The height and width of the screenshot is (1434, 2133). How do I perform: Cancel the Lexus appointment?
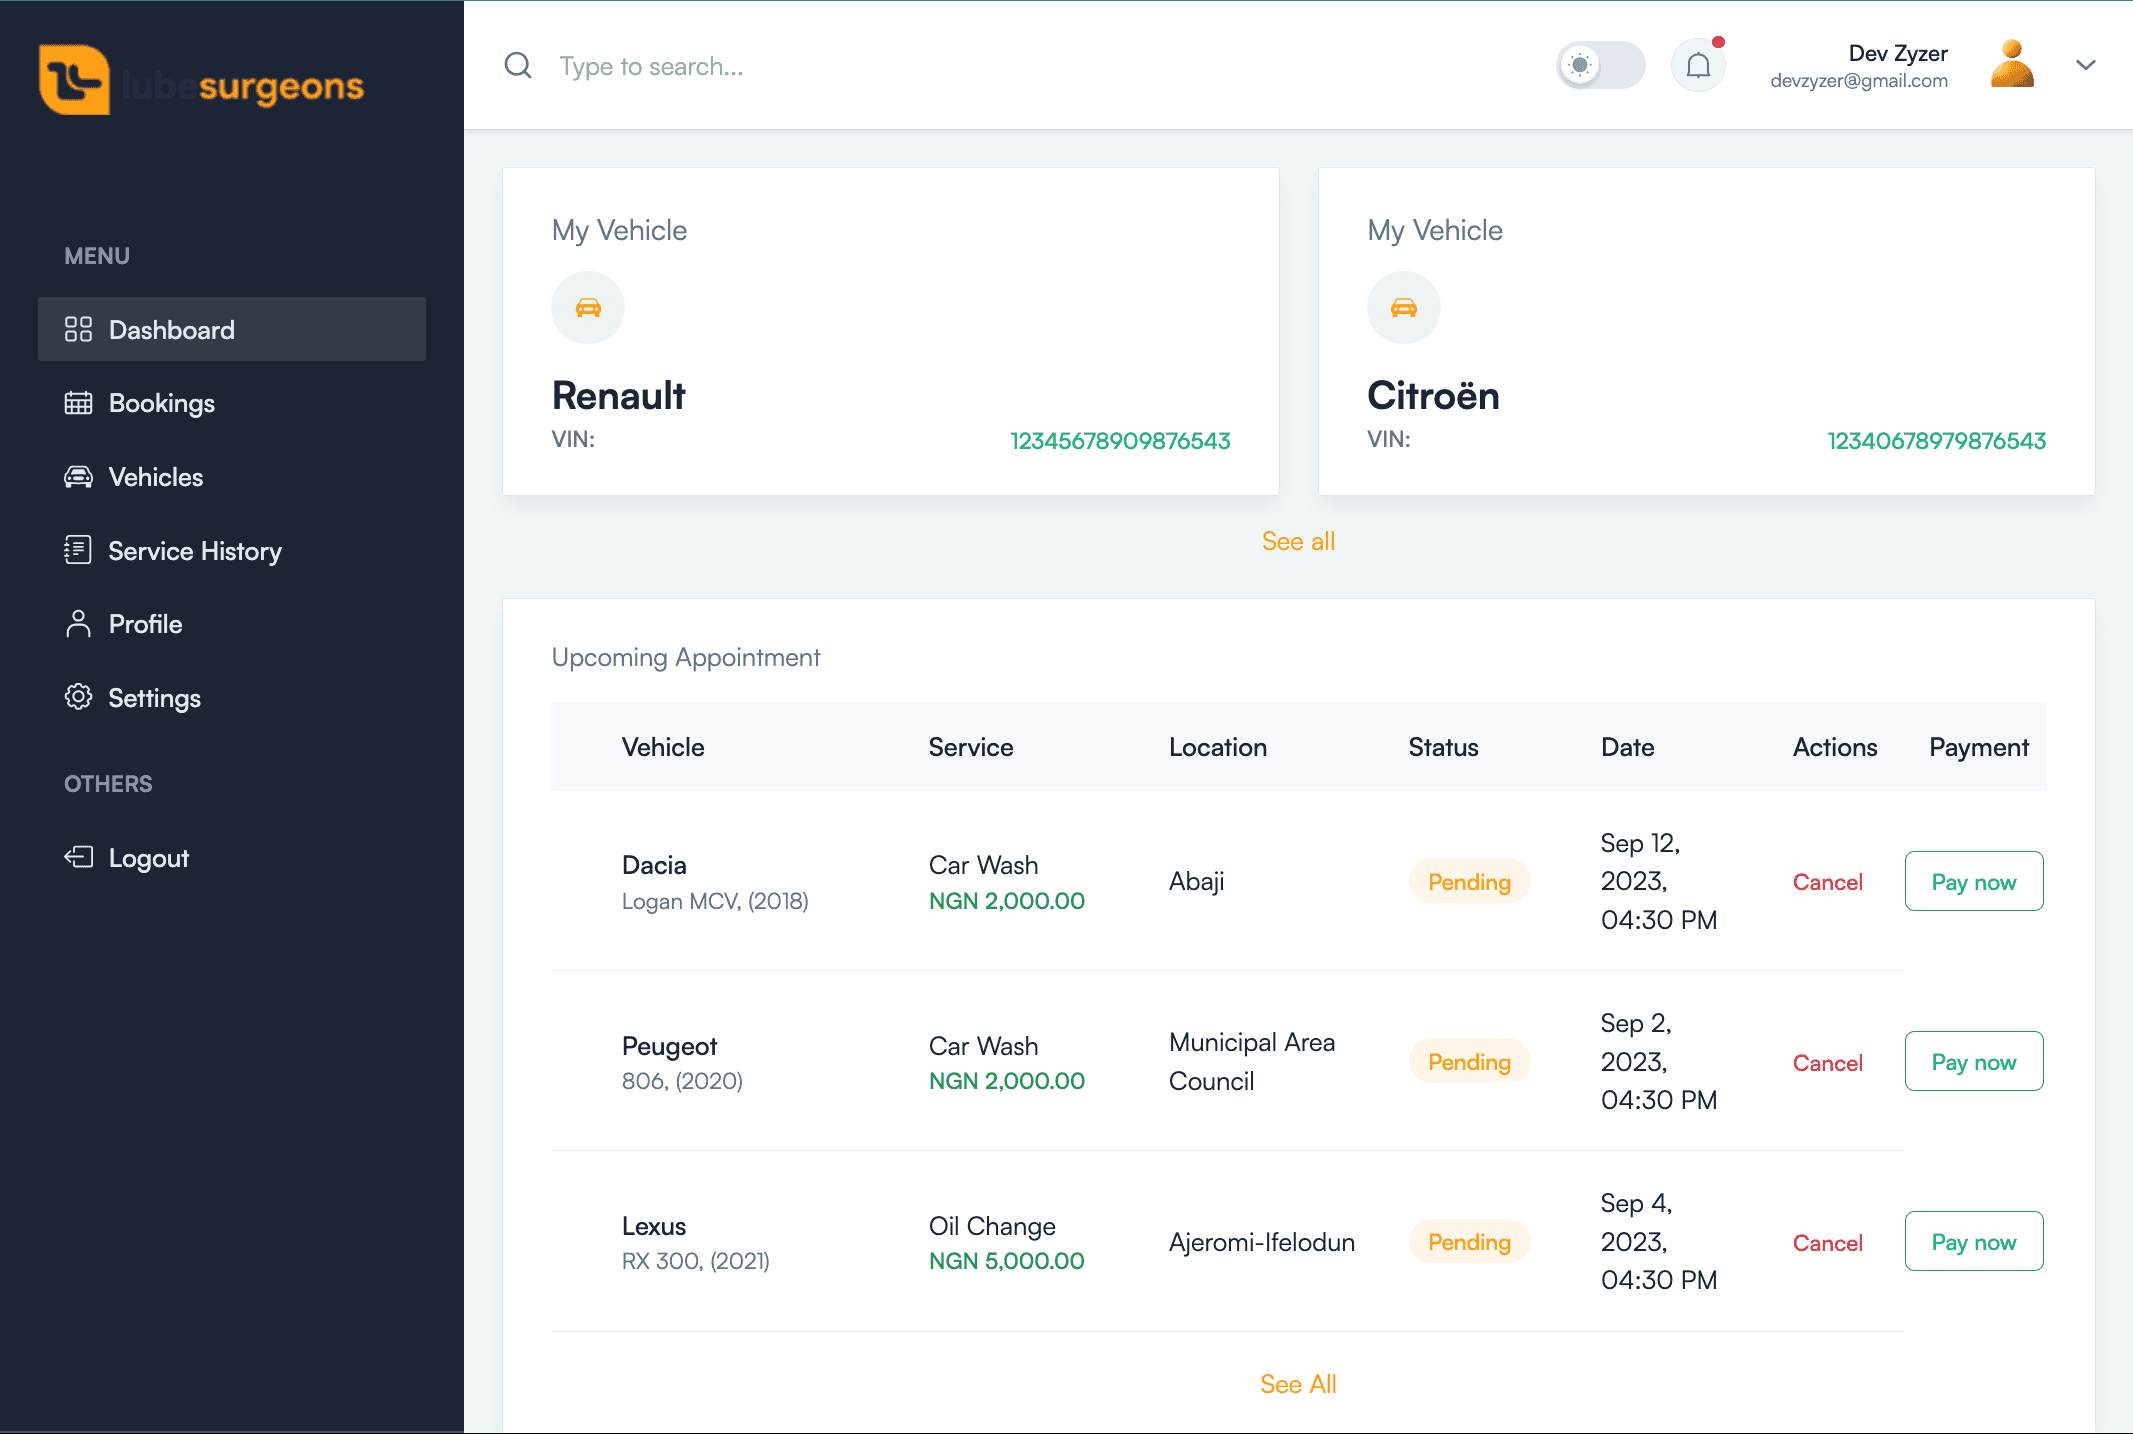[x=1827, y=1243]
